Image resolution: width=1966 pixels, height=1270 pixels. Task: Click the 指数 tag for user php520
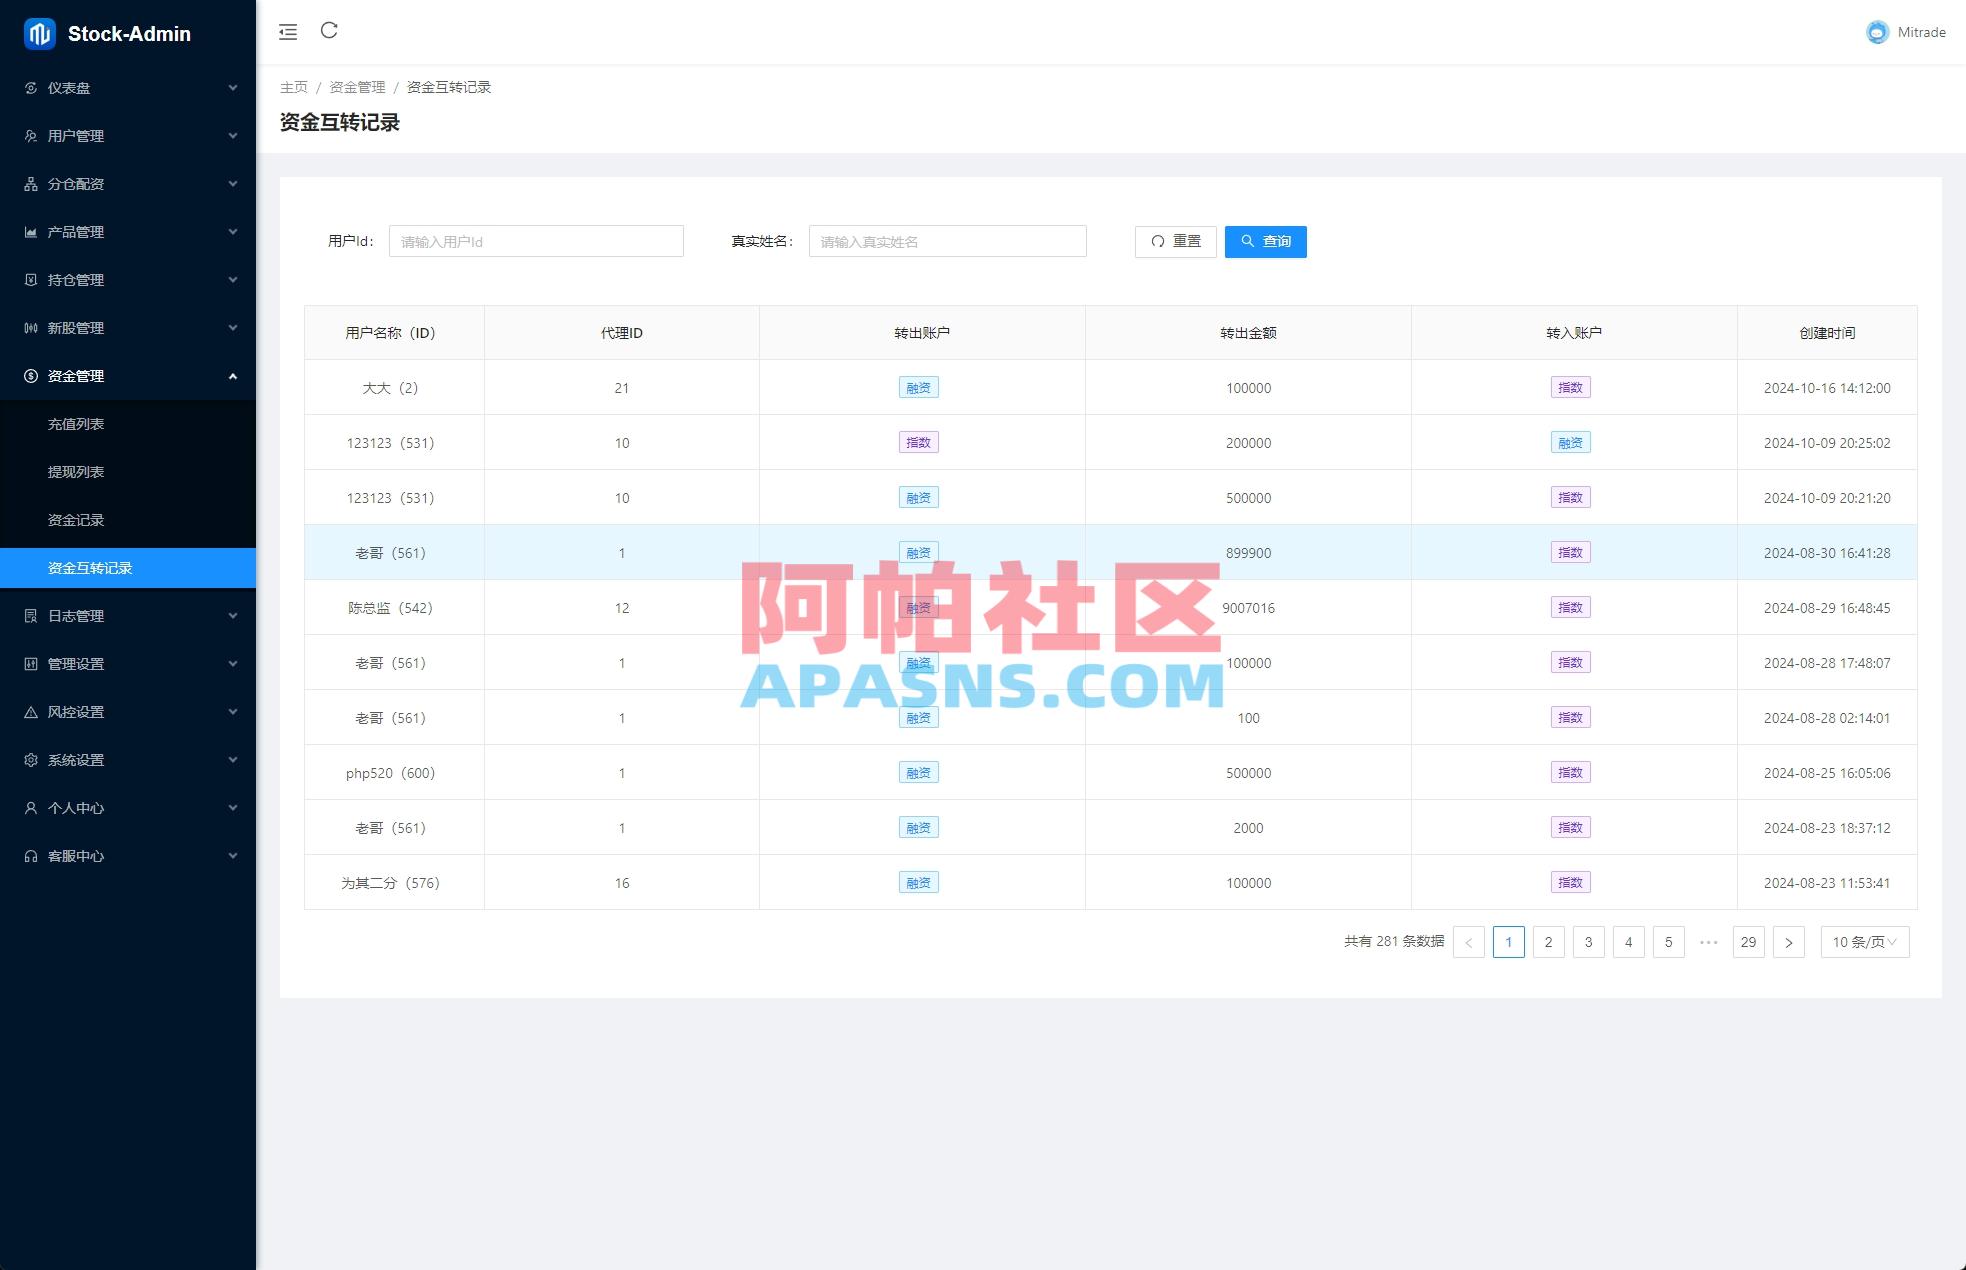pyautogui.click(x=1570, y=772)
